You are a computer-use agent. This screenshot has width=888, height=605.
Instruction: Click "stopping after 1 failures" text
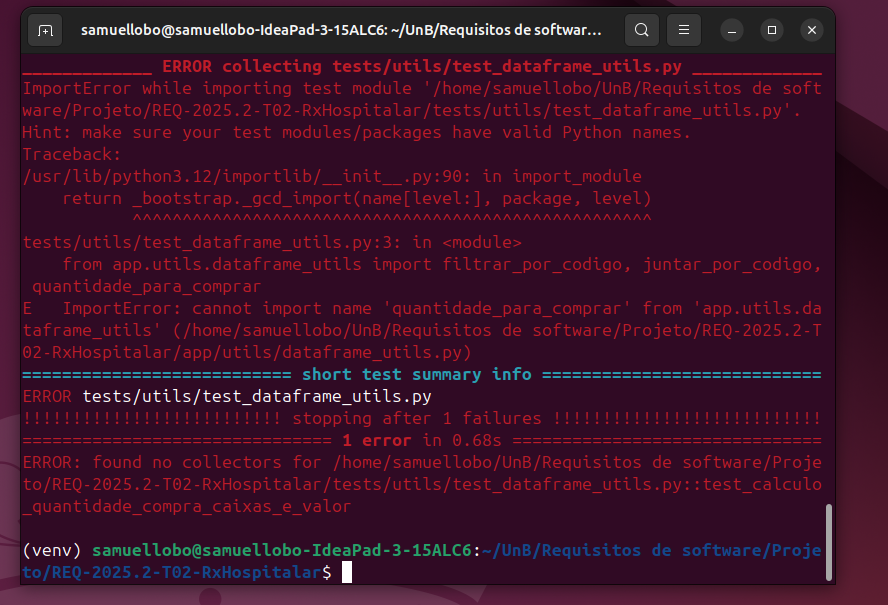pos(416,418)
